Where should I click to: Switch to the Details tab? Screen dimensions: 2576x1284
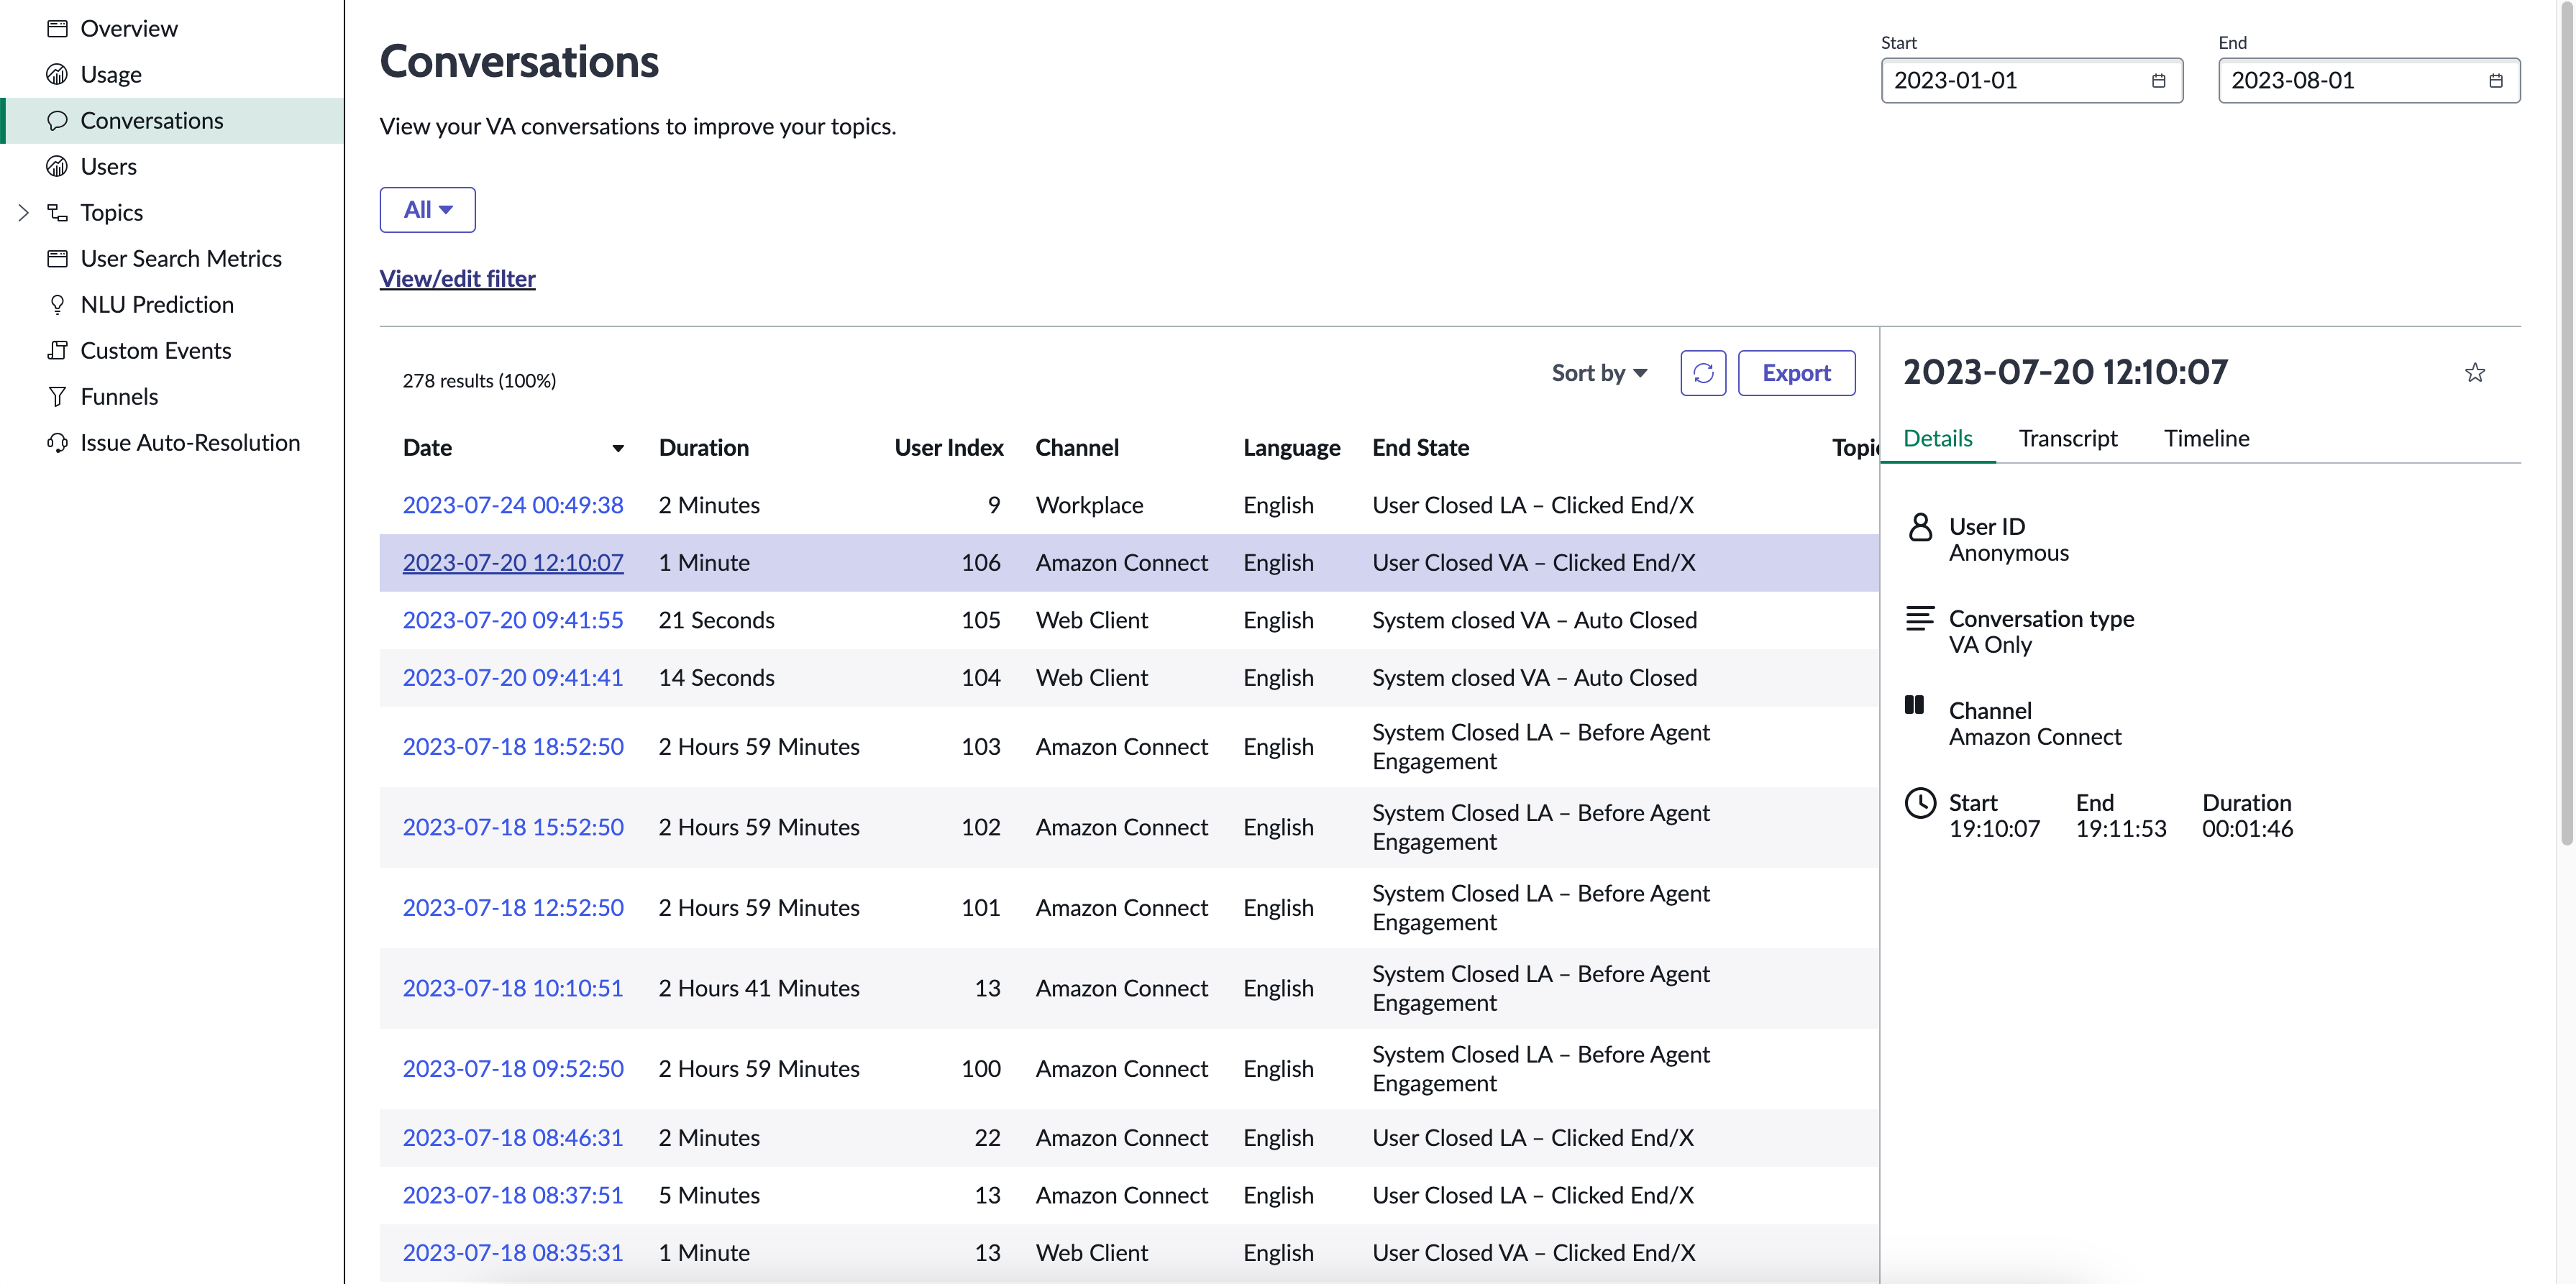click(1937, 438)
